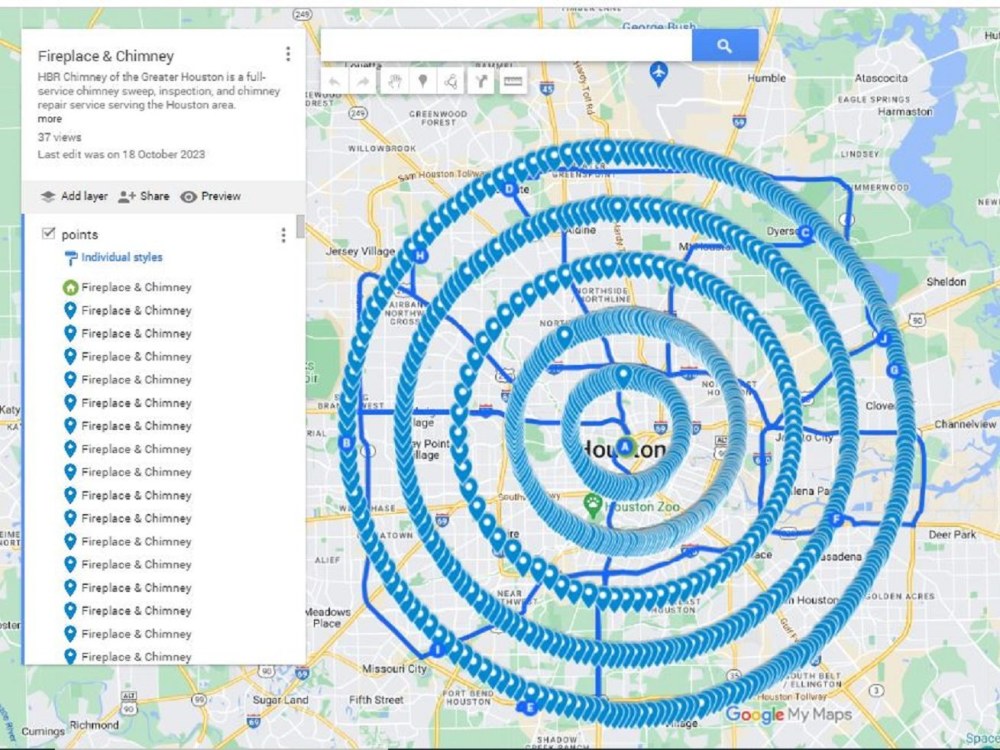Click the Meadows Place label on map
1000x750 pixels.
[x=327, y=617]
